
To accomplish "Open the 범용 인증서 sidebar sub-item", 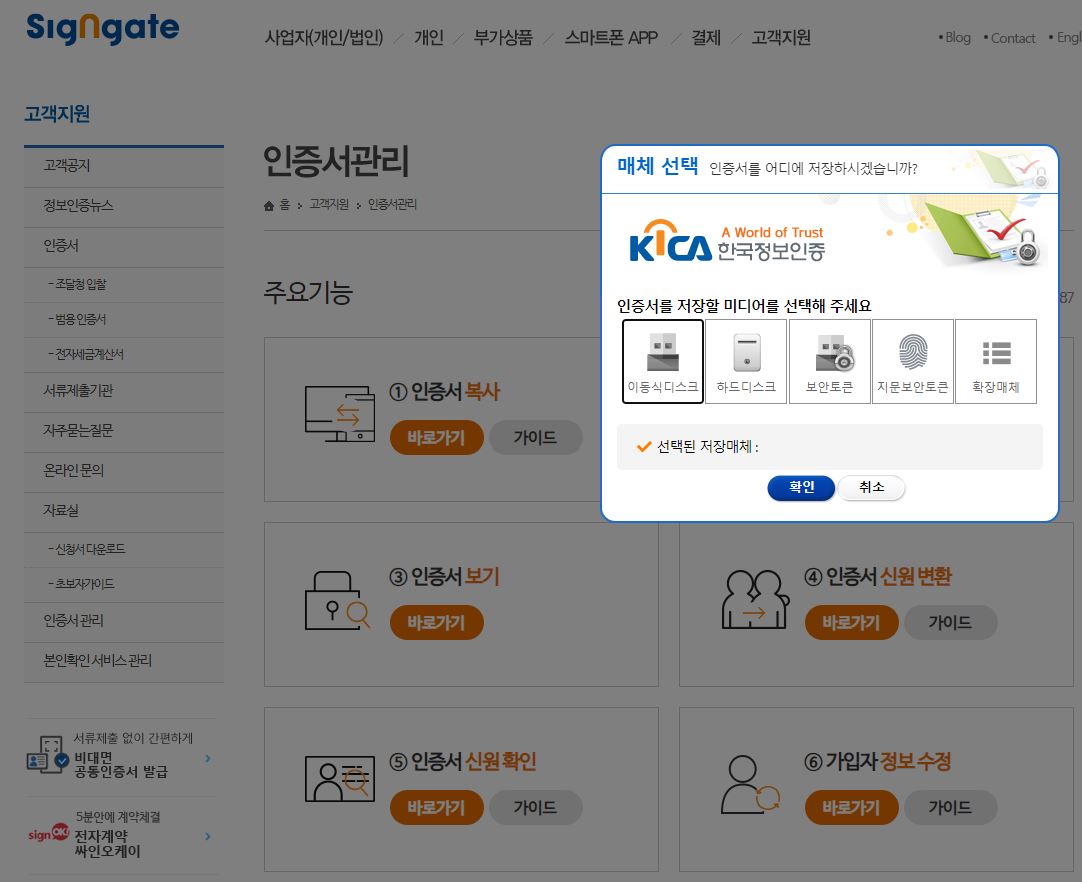I will 124,320.
